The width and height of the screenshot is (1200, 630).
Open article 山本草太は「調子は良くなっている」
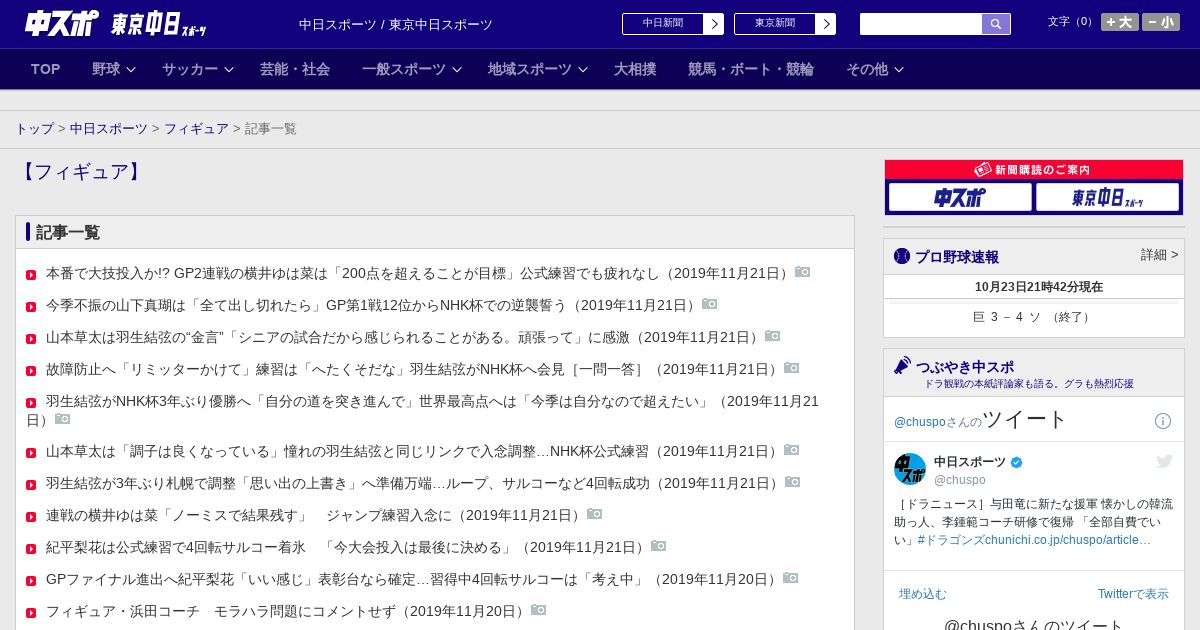pos(413,451)
